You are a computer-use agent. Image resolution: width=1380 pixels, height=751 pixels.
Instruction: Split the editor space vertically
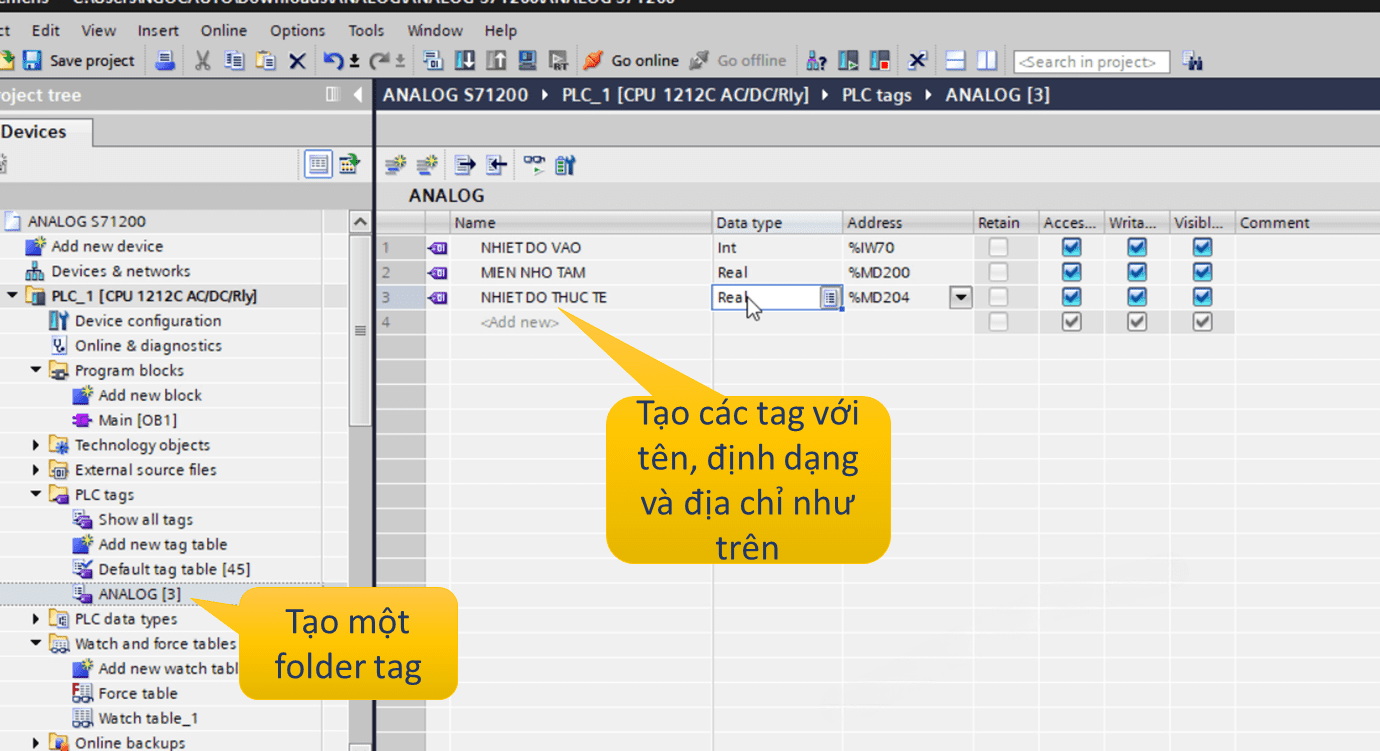tap(987, 60)
